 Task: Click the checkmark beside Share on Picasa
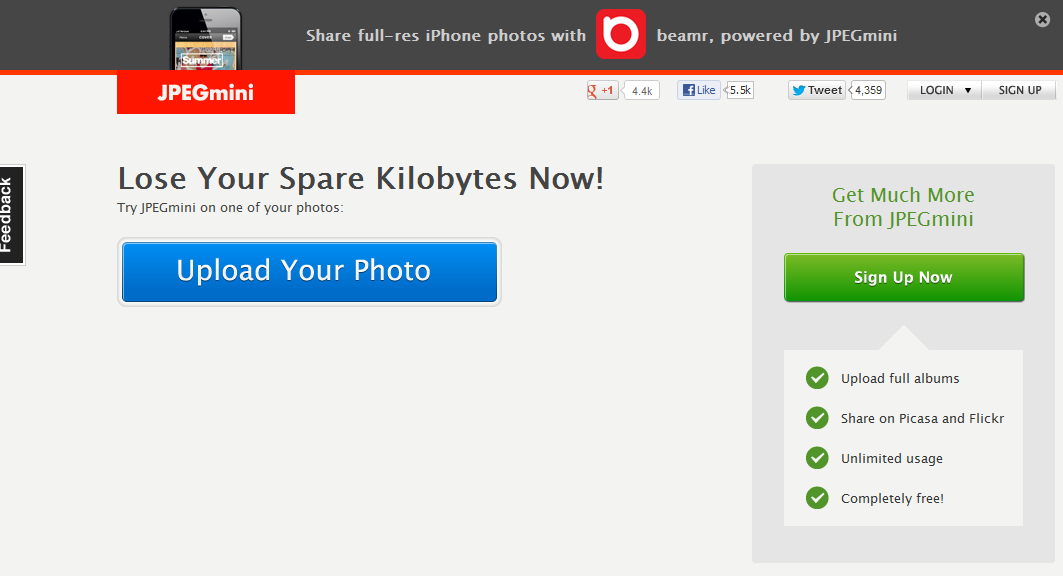click(x=817, y=418)
